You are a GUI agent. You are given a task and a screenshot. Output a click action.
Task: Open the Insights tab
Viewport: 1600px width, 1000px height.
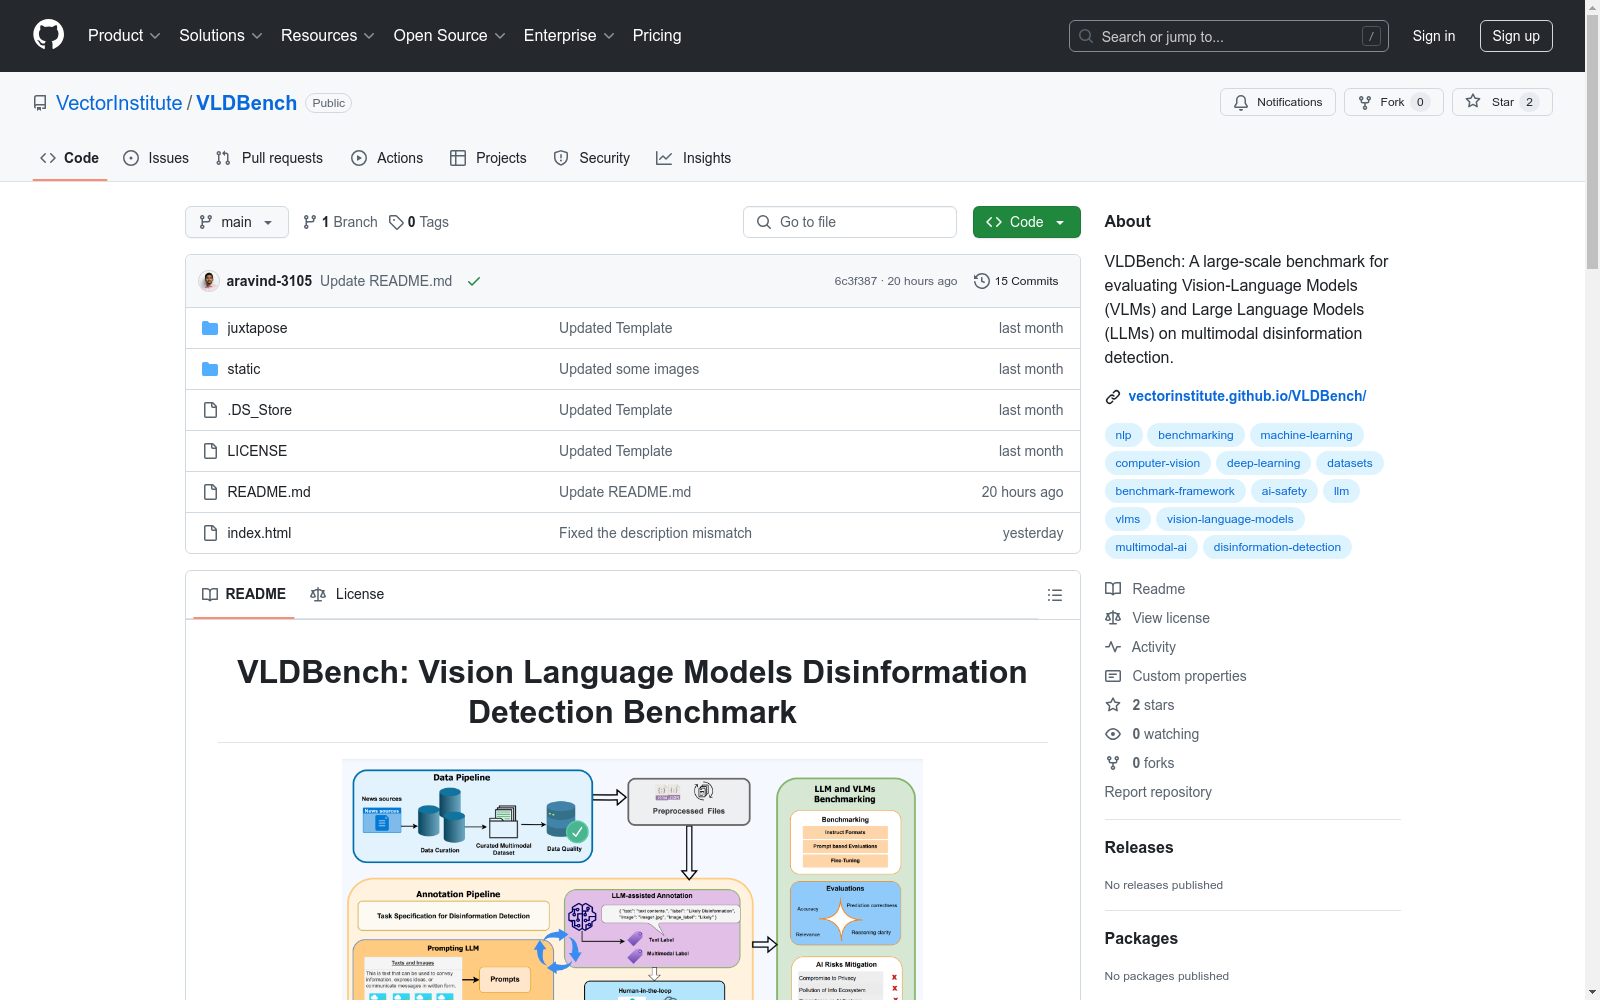coord(694,158)
